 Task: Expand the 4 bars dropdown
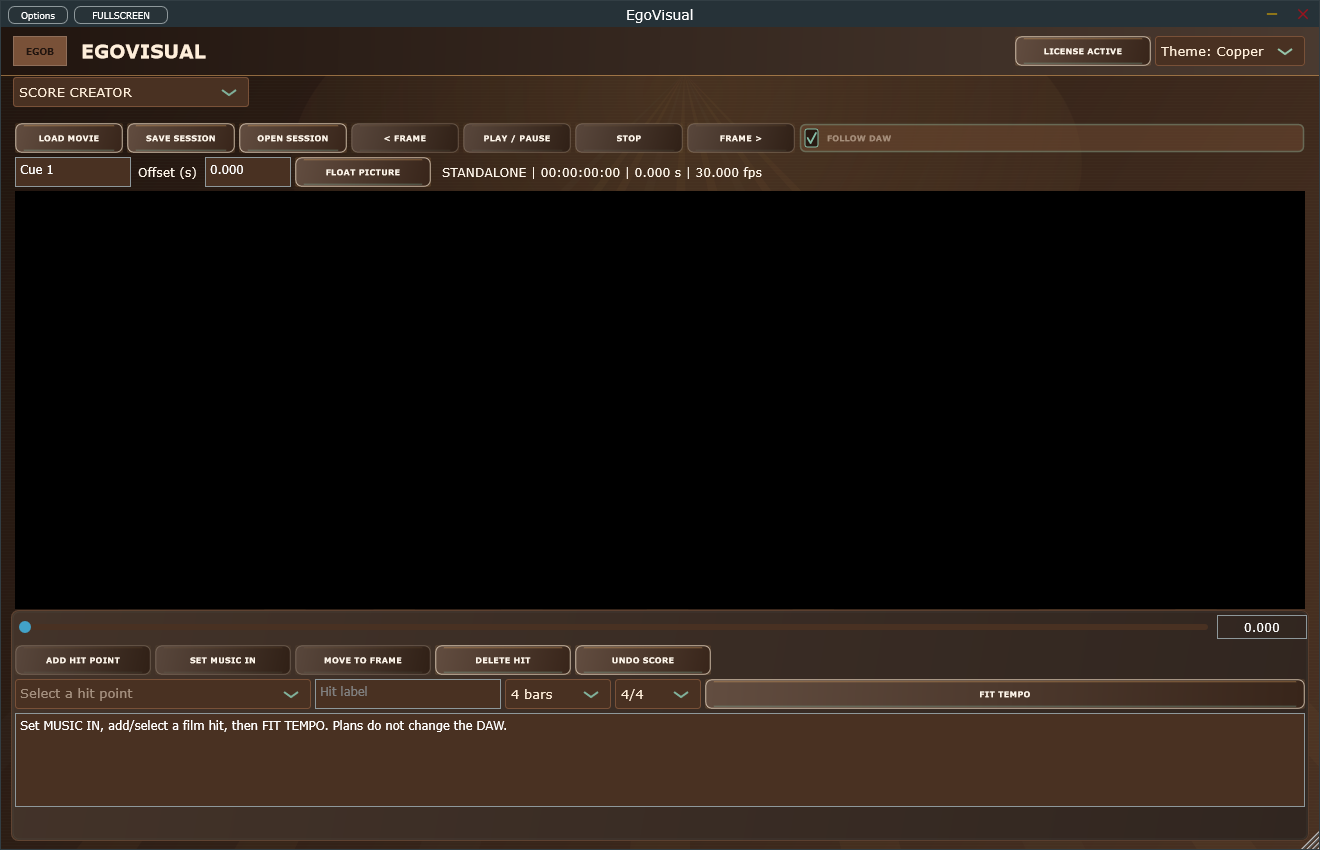[x=558, y=694]
